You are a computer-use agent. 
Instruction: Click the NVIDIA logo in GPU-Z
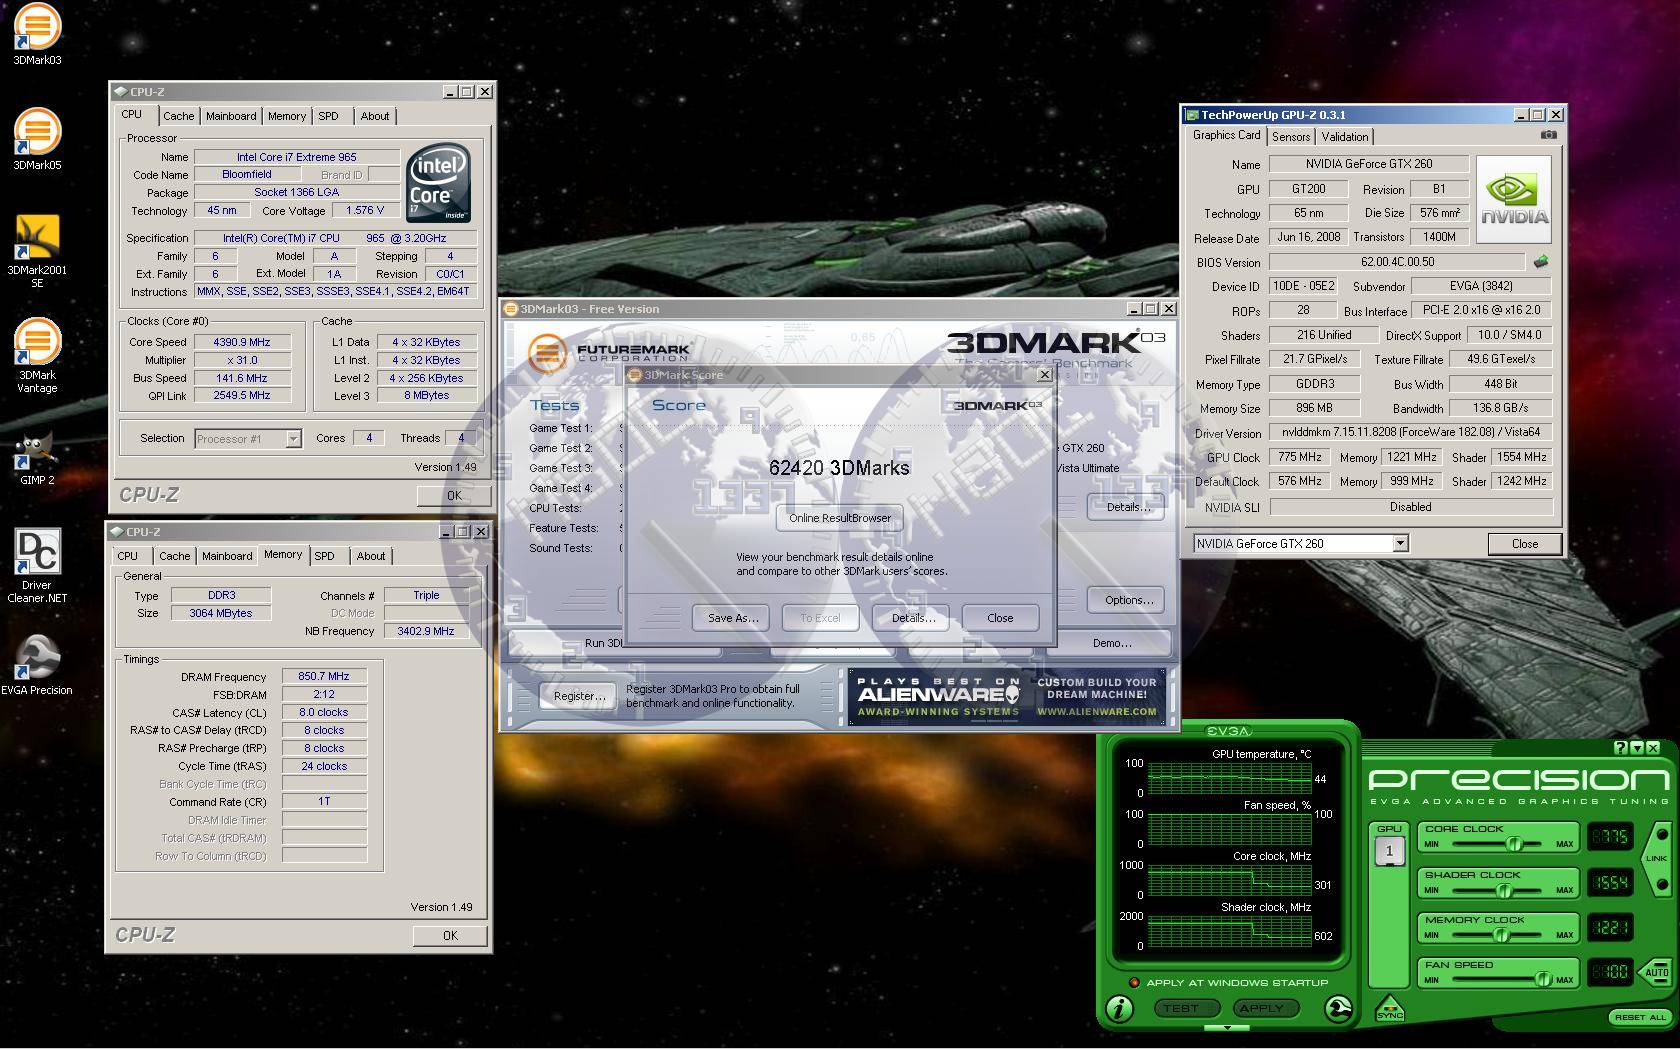tap(1514, 199)
